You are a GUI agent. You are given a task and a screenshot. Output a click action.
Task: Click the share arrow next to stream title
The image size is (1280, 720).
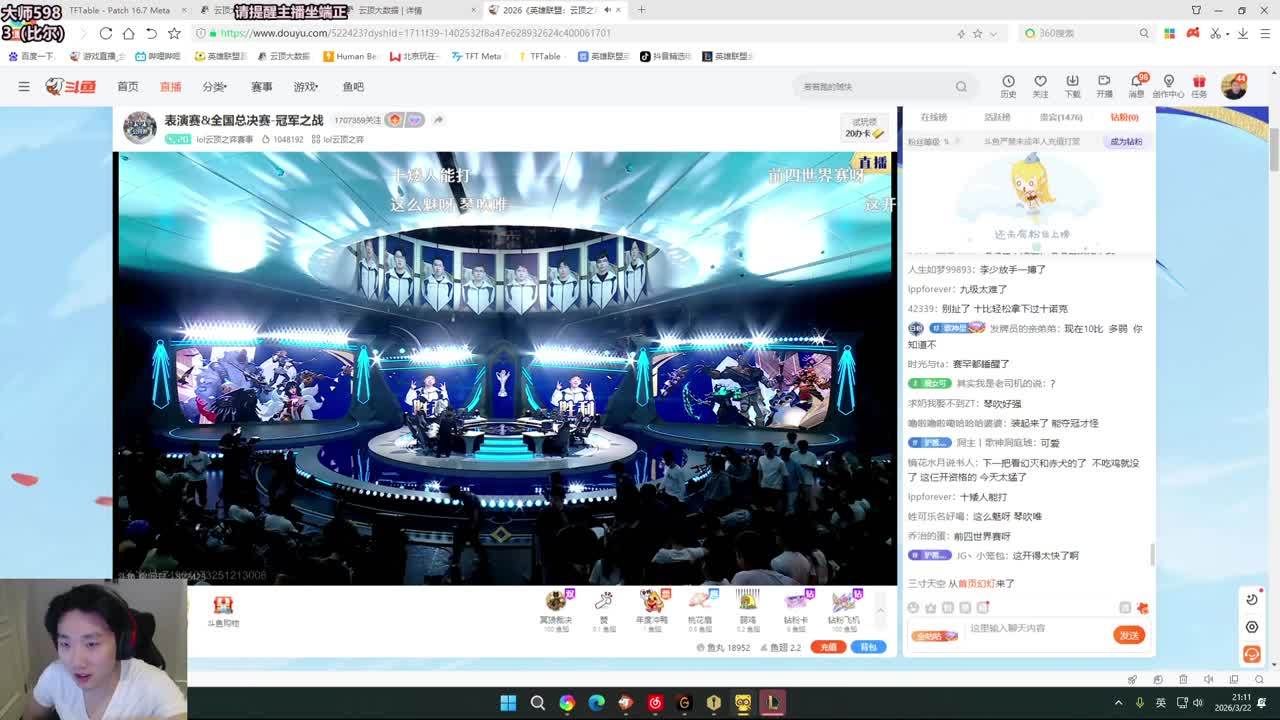[438, 120]
